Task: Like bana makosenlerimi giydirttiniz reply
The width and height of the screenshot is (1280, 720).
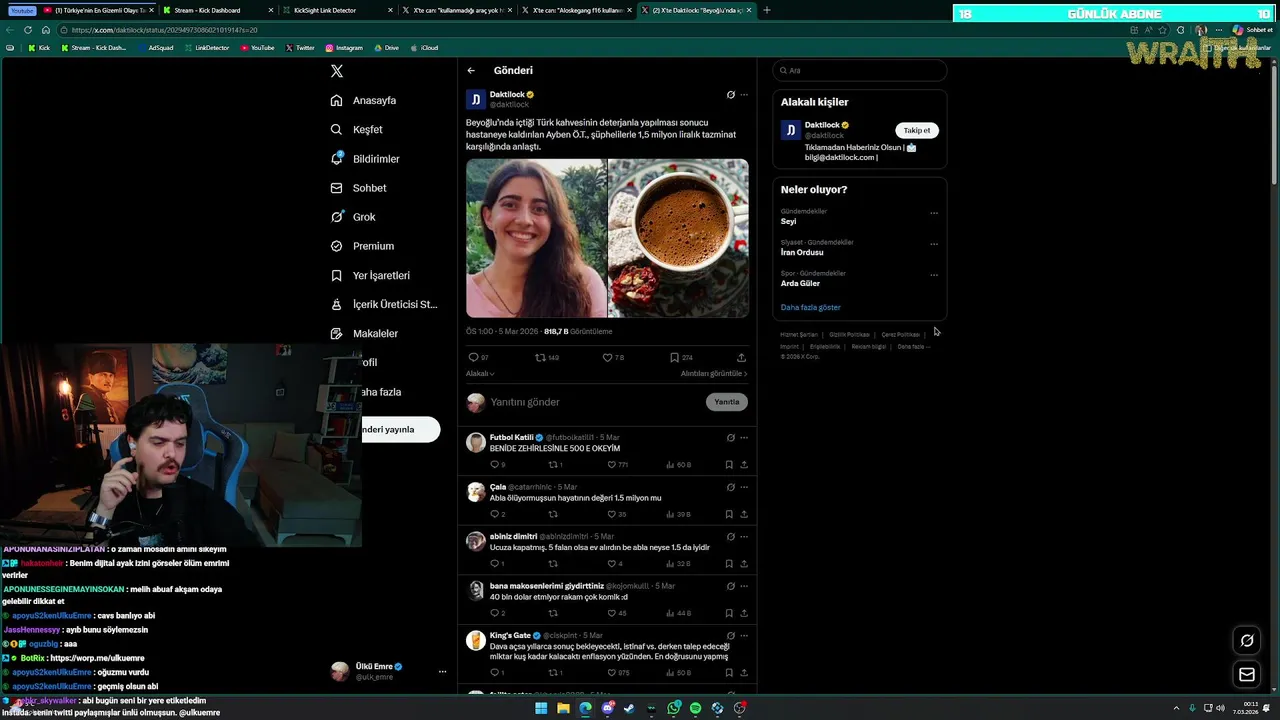Action: coord(616,613)
